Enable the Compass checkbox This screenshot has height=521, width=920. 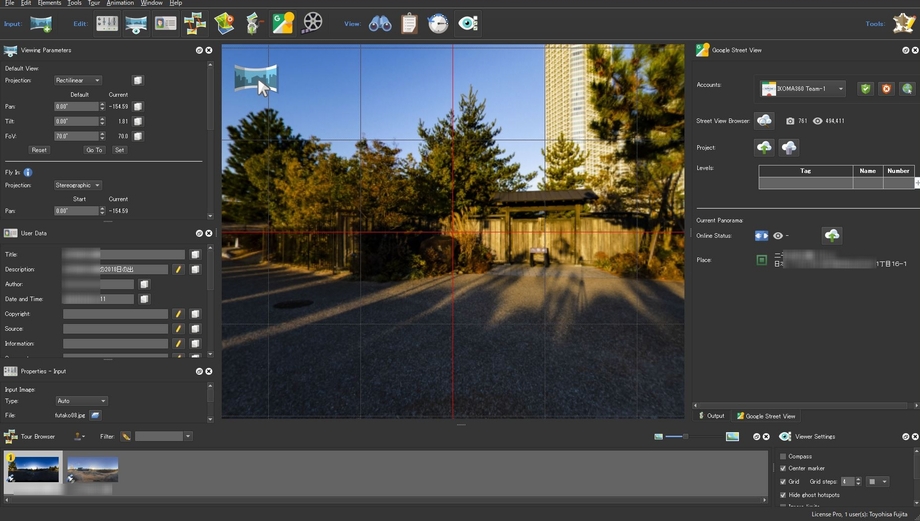coord(783,456)
